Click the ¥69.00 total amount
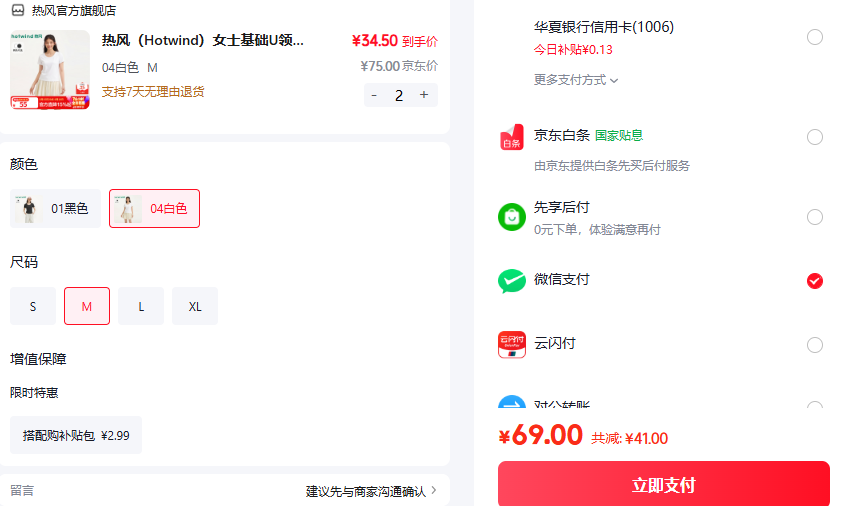The height and width of the screenshot is (506, 848). click(x=541, y=435)
